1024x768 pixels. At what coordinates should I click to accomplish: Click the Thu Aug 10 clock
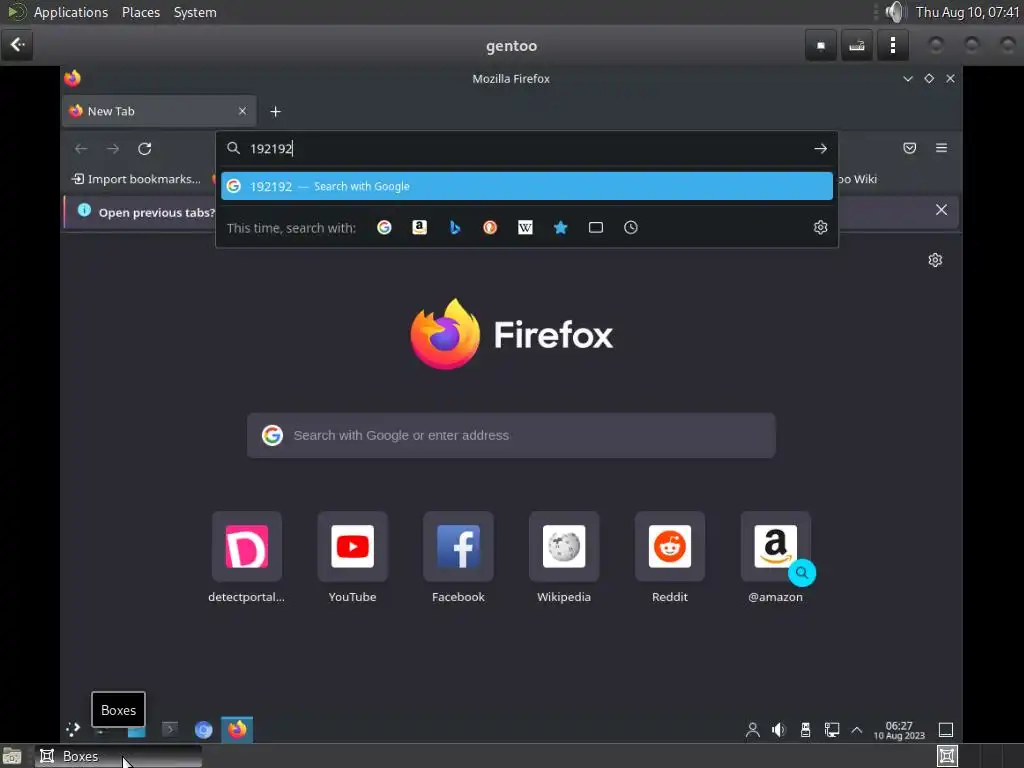[967, 12]
